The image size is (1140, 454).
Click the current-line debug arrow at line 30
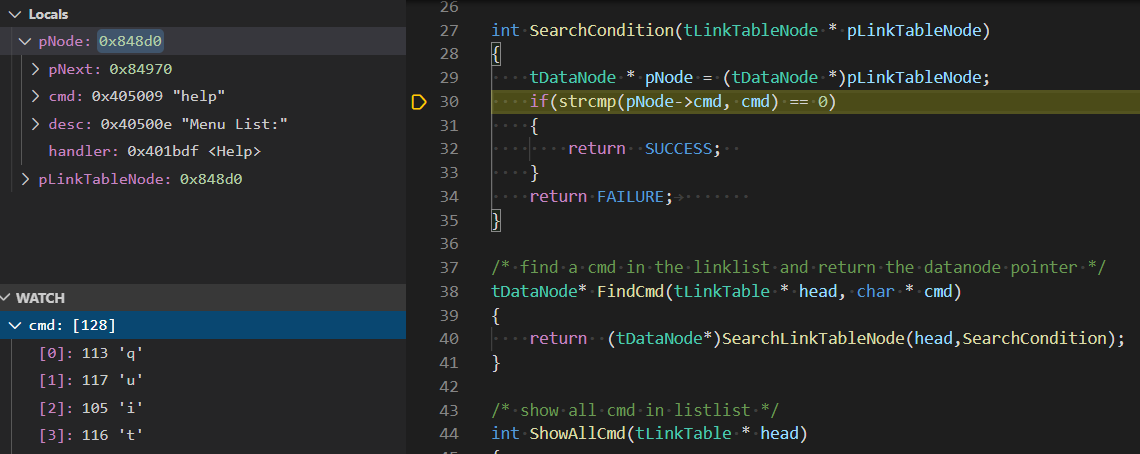coord(419,102)
